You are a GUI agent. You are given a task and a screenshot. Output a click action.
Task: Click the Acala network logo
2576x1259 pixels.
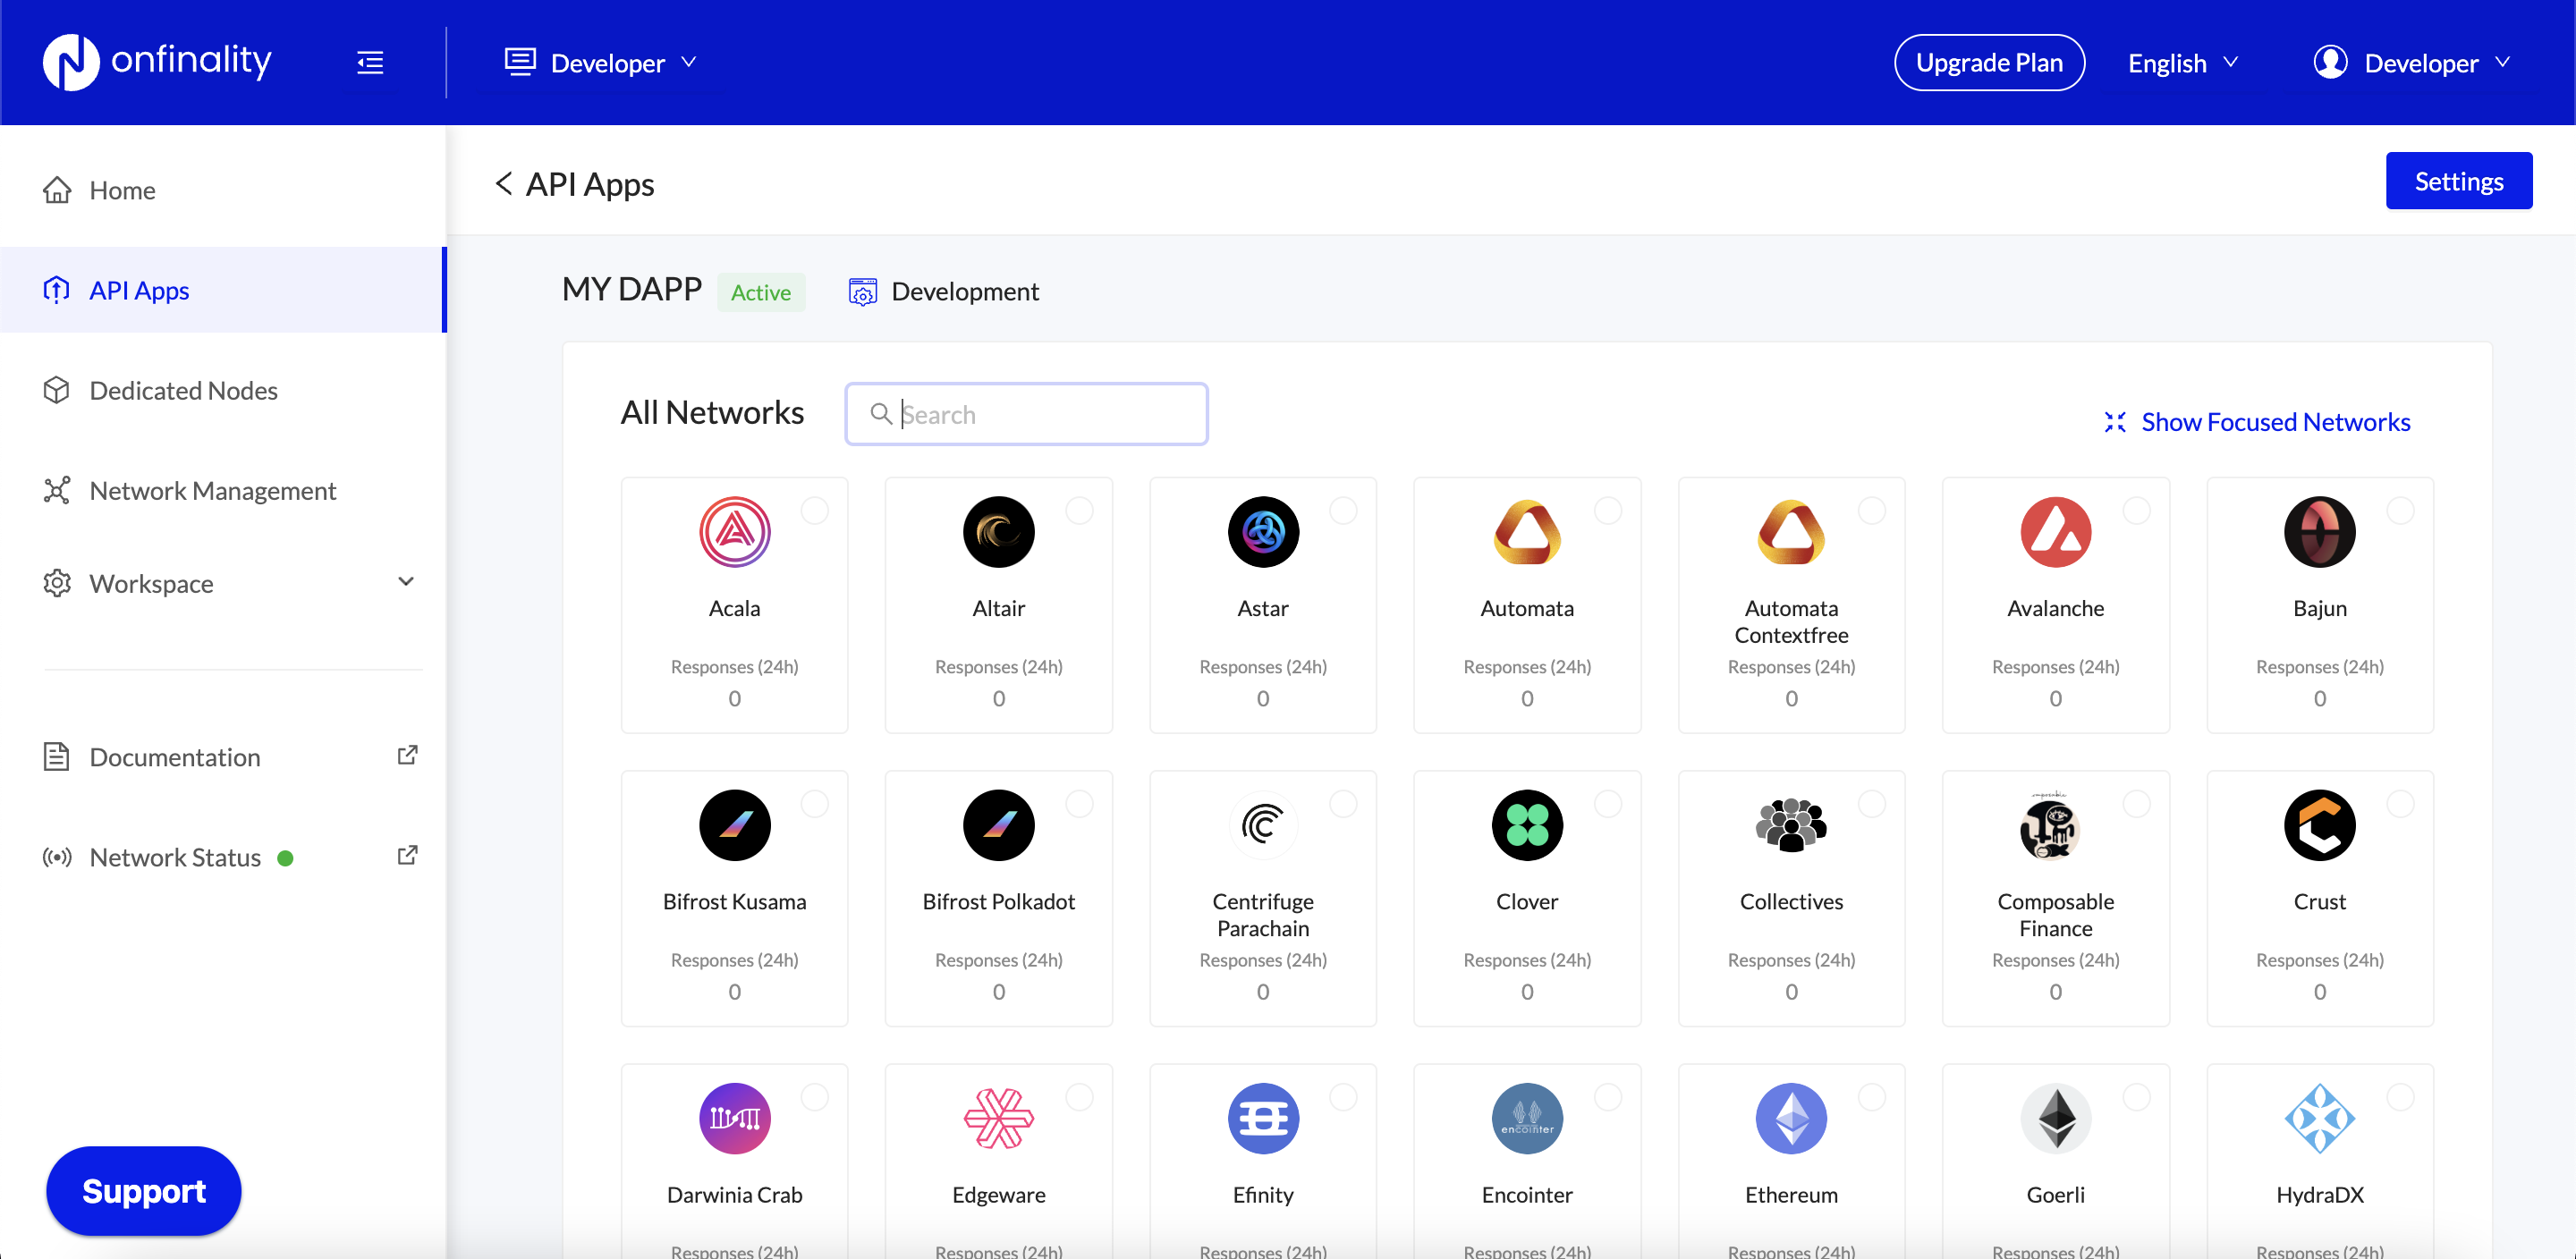coord(734,532)
